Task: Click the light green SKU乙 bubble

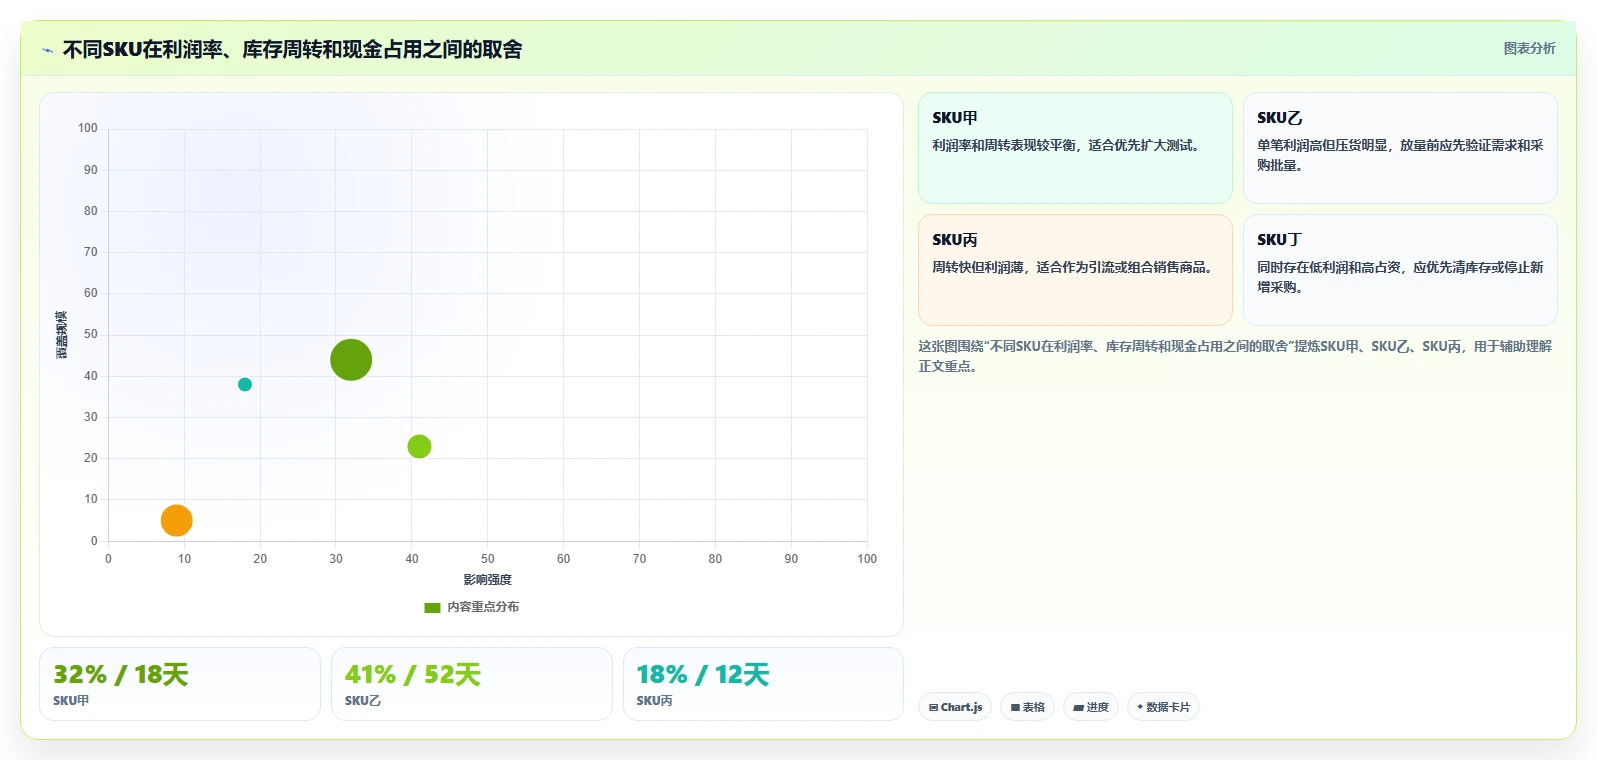Action: tap(419, 446)
